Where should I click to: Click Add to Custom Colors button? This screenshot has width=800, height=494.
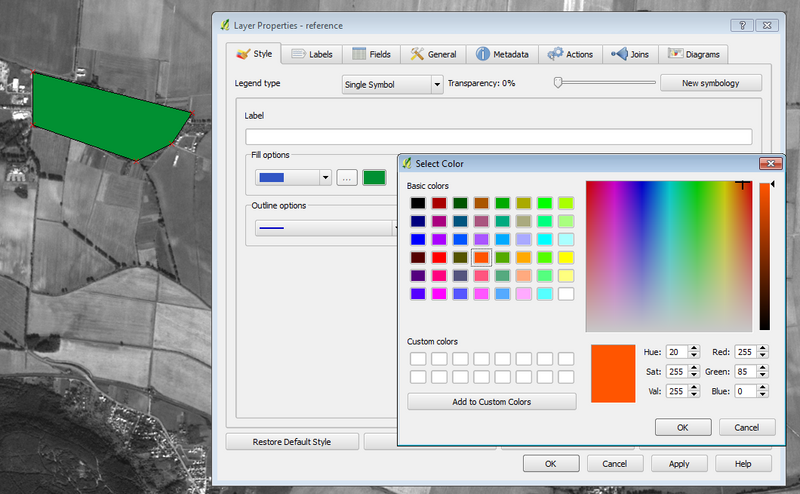coord(492,402)
